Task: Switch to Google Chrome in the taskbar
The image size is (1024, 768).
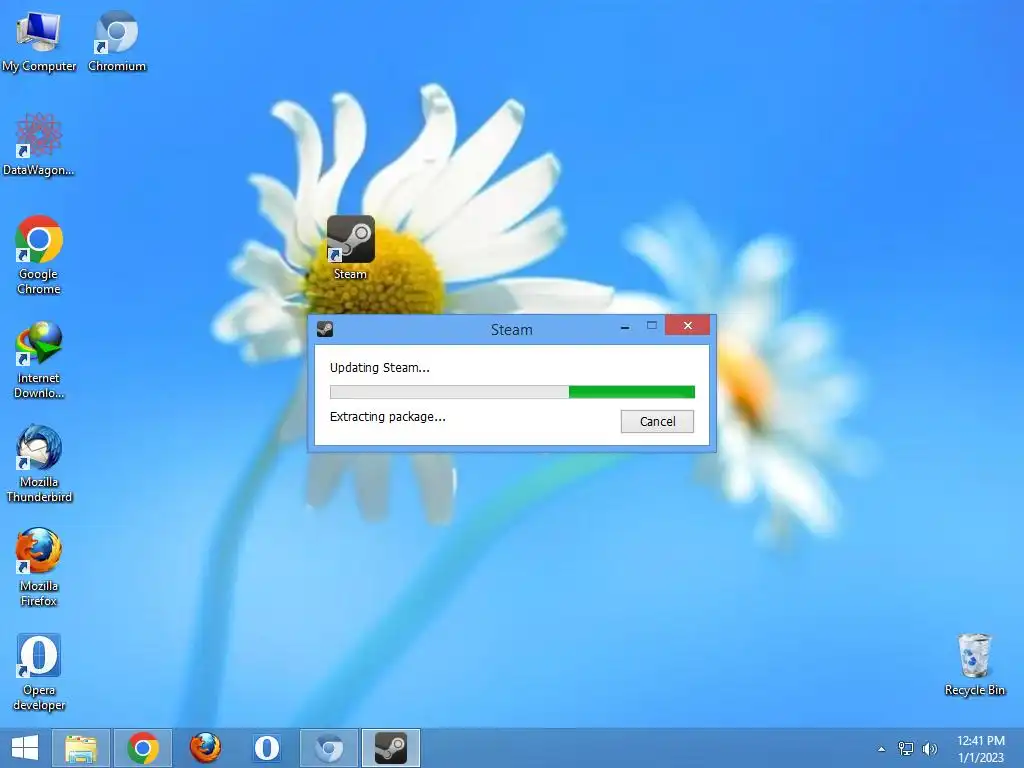Action: [143, 748]
